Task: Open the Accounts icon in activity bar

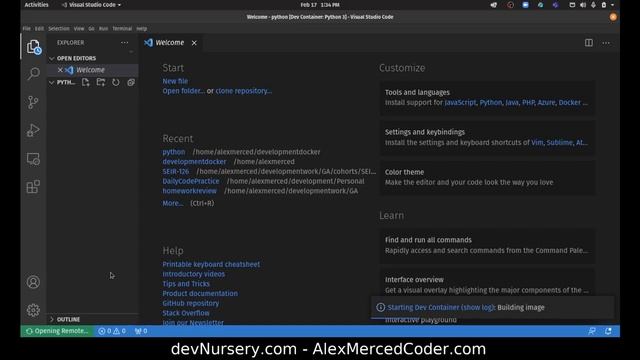Action: point(33,282)
